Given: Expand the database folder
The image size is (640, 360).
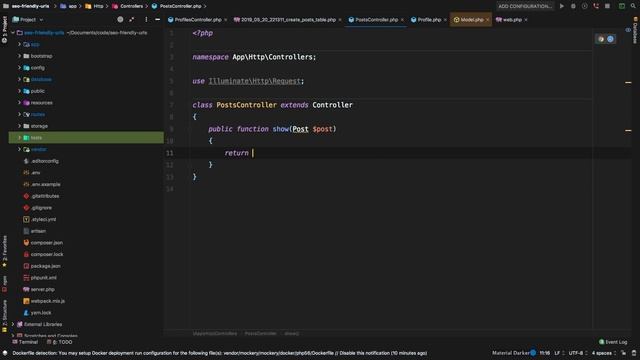Looking at the screenshot, I should click(19, 79).
